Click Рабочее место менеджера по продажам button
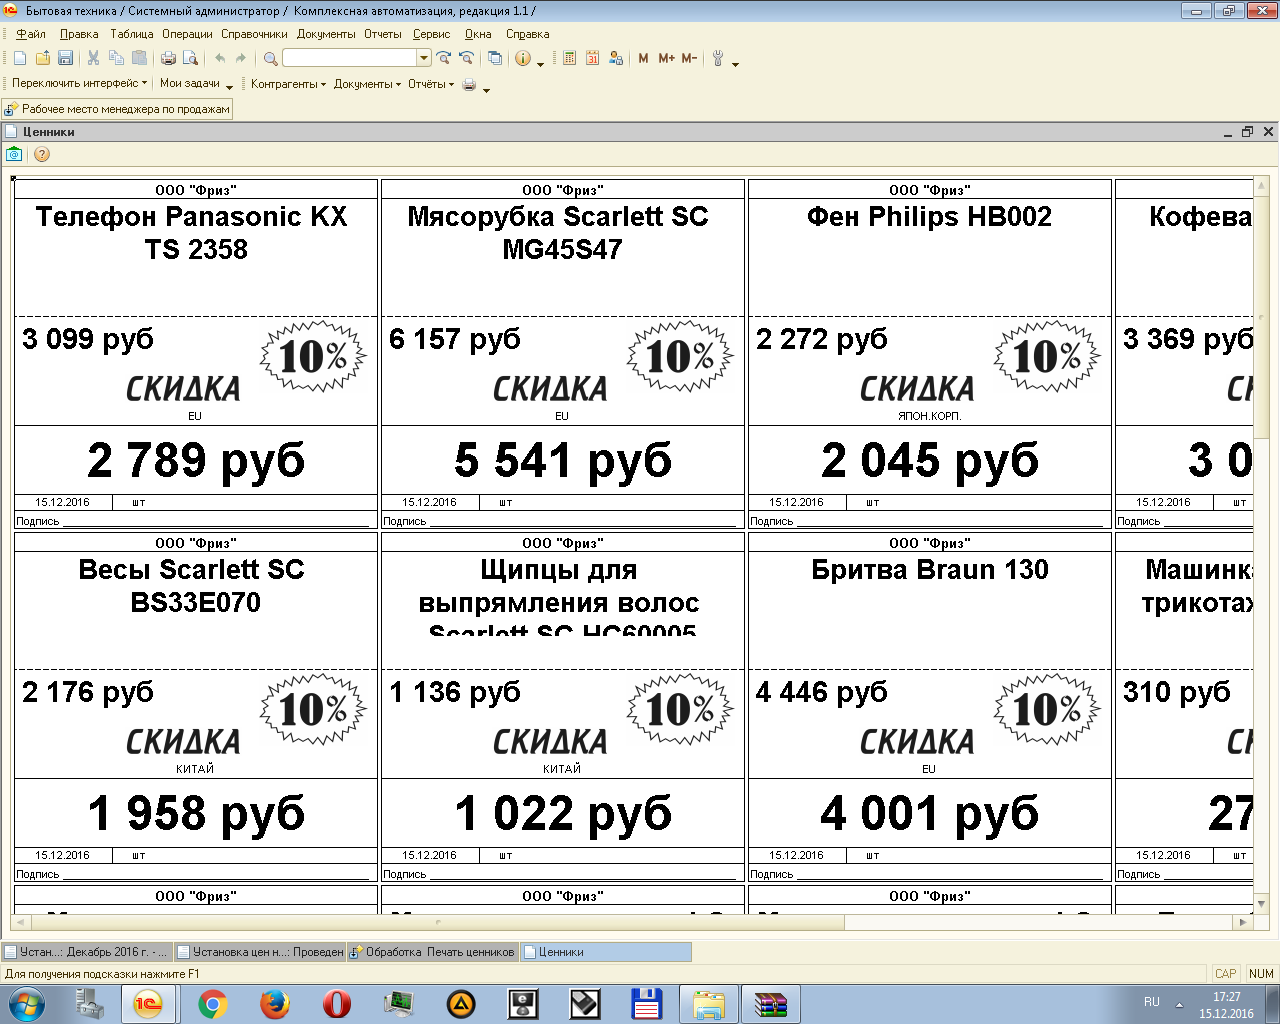Image resolution: width=1280 pixels, height=1024 pixels. point(118,109)
